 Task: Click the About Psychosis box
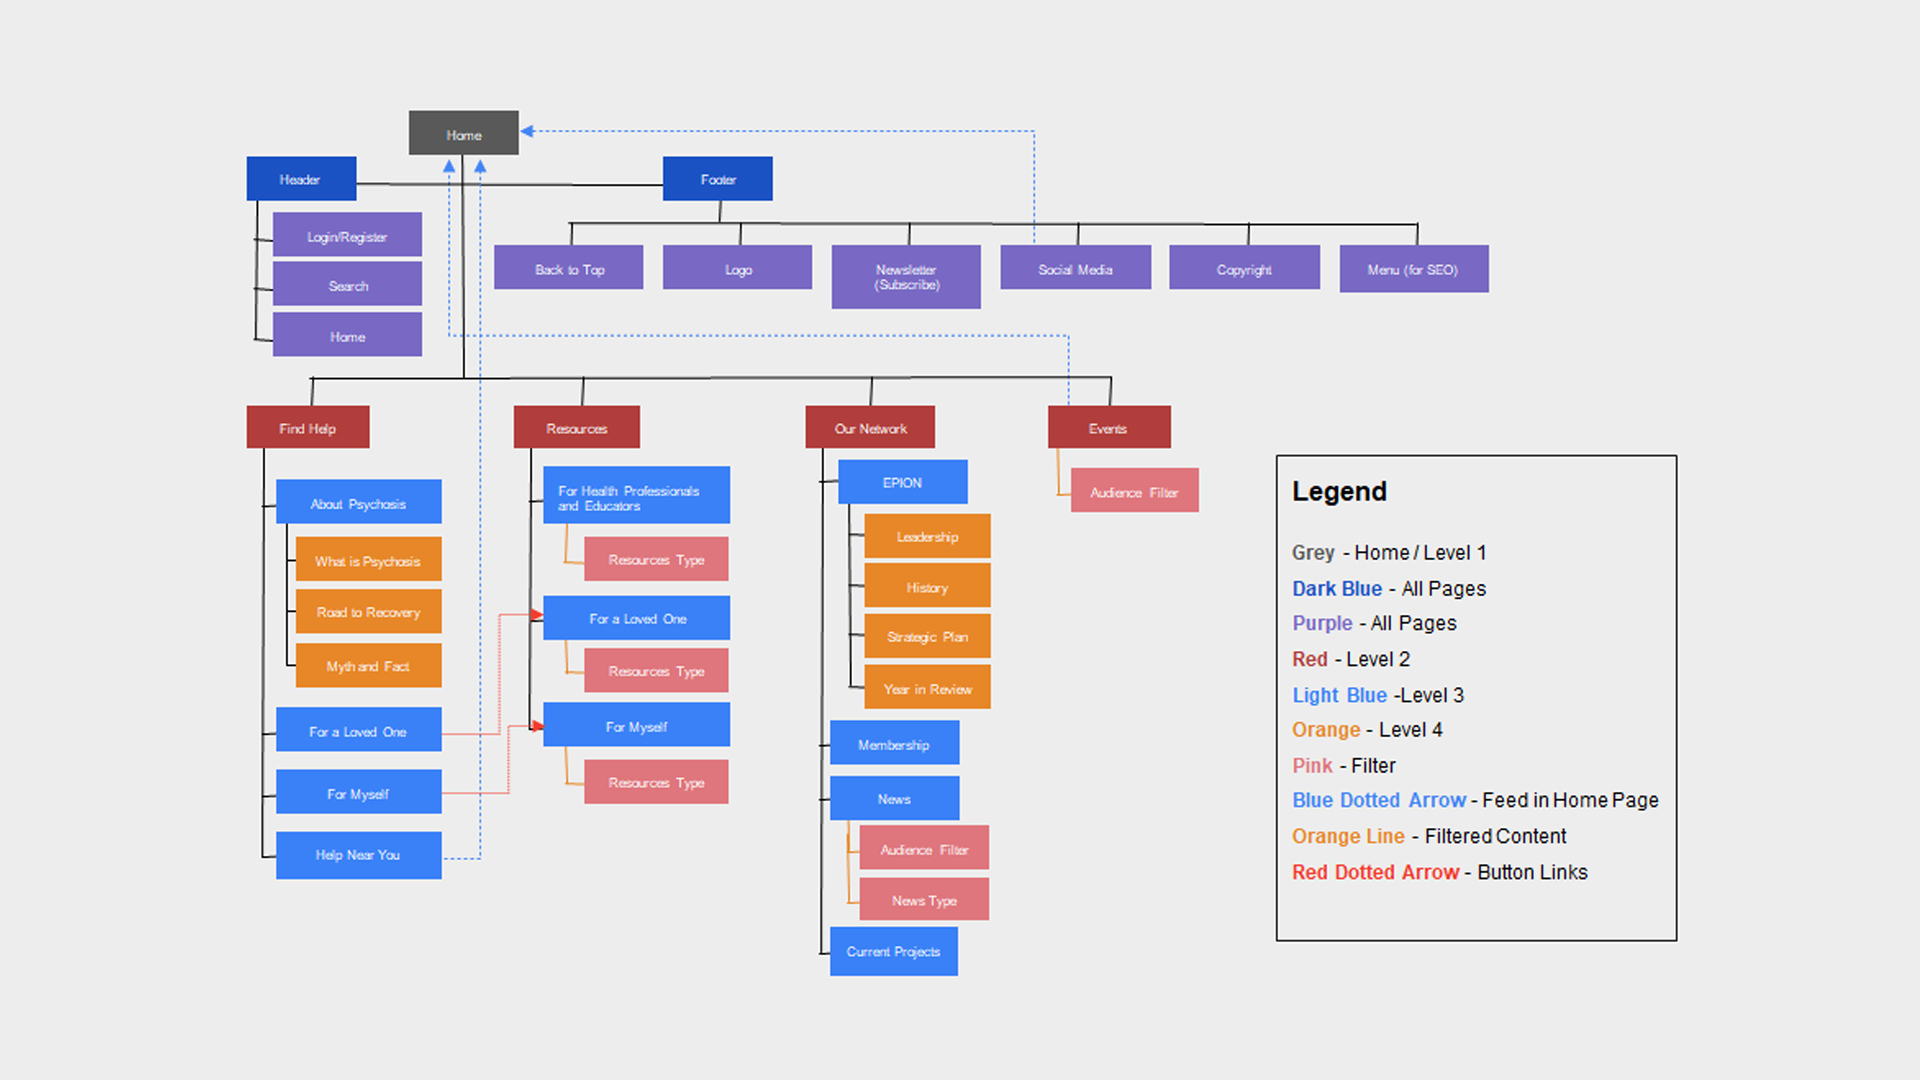tap(358, 502)
